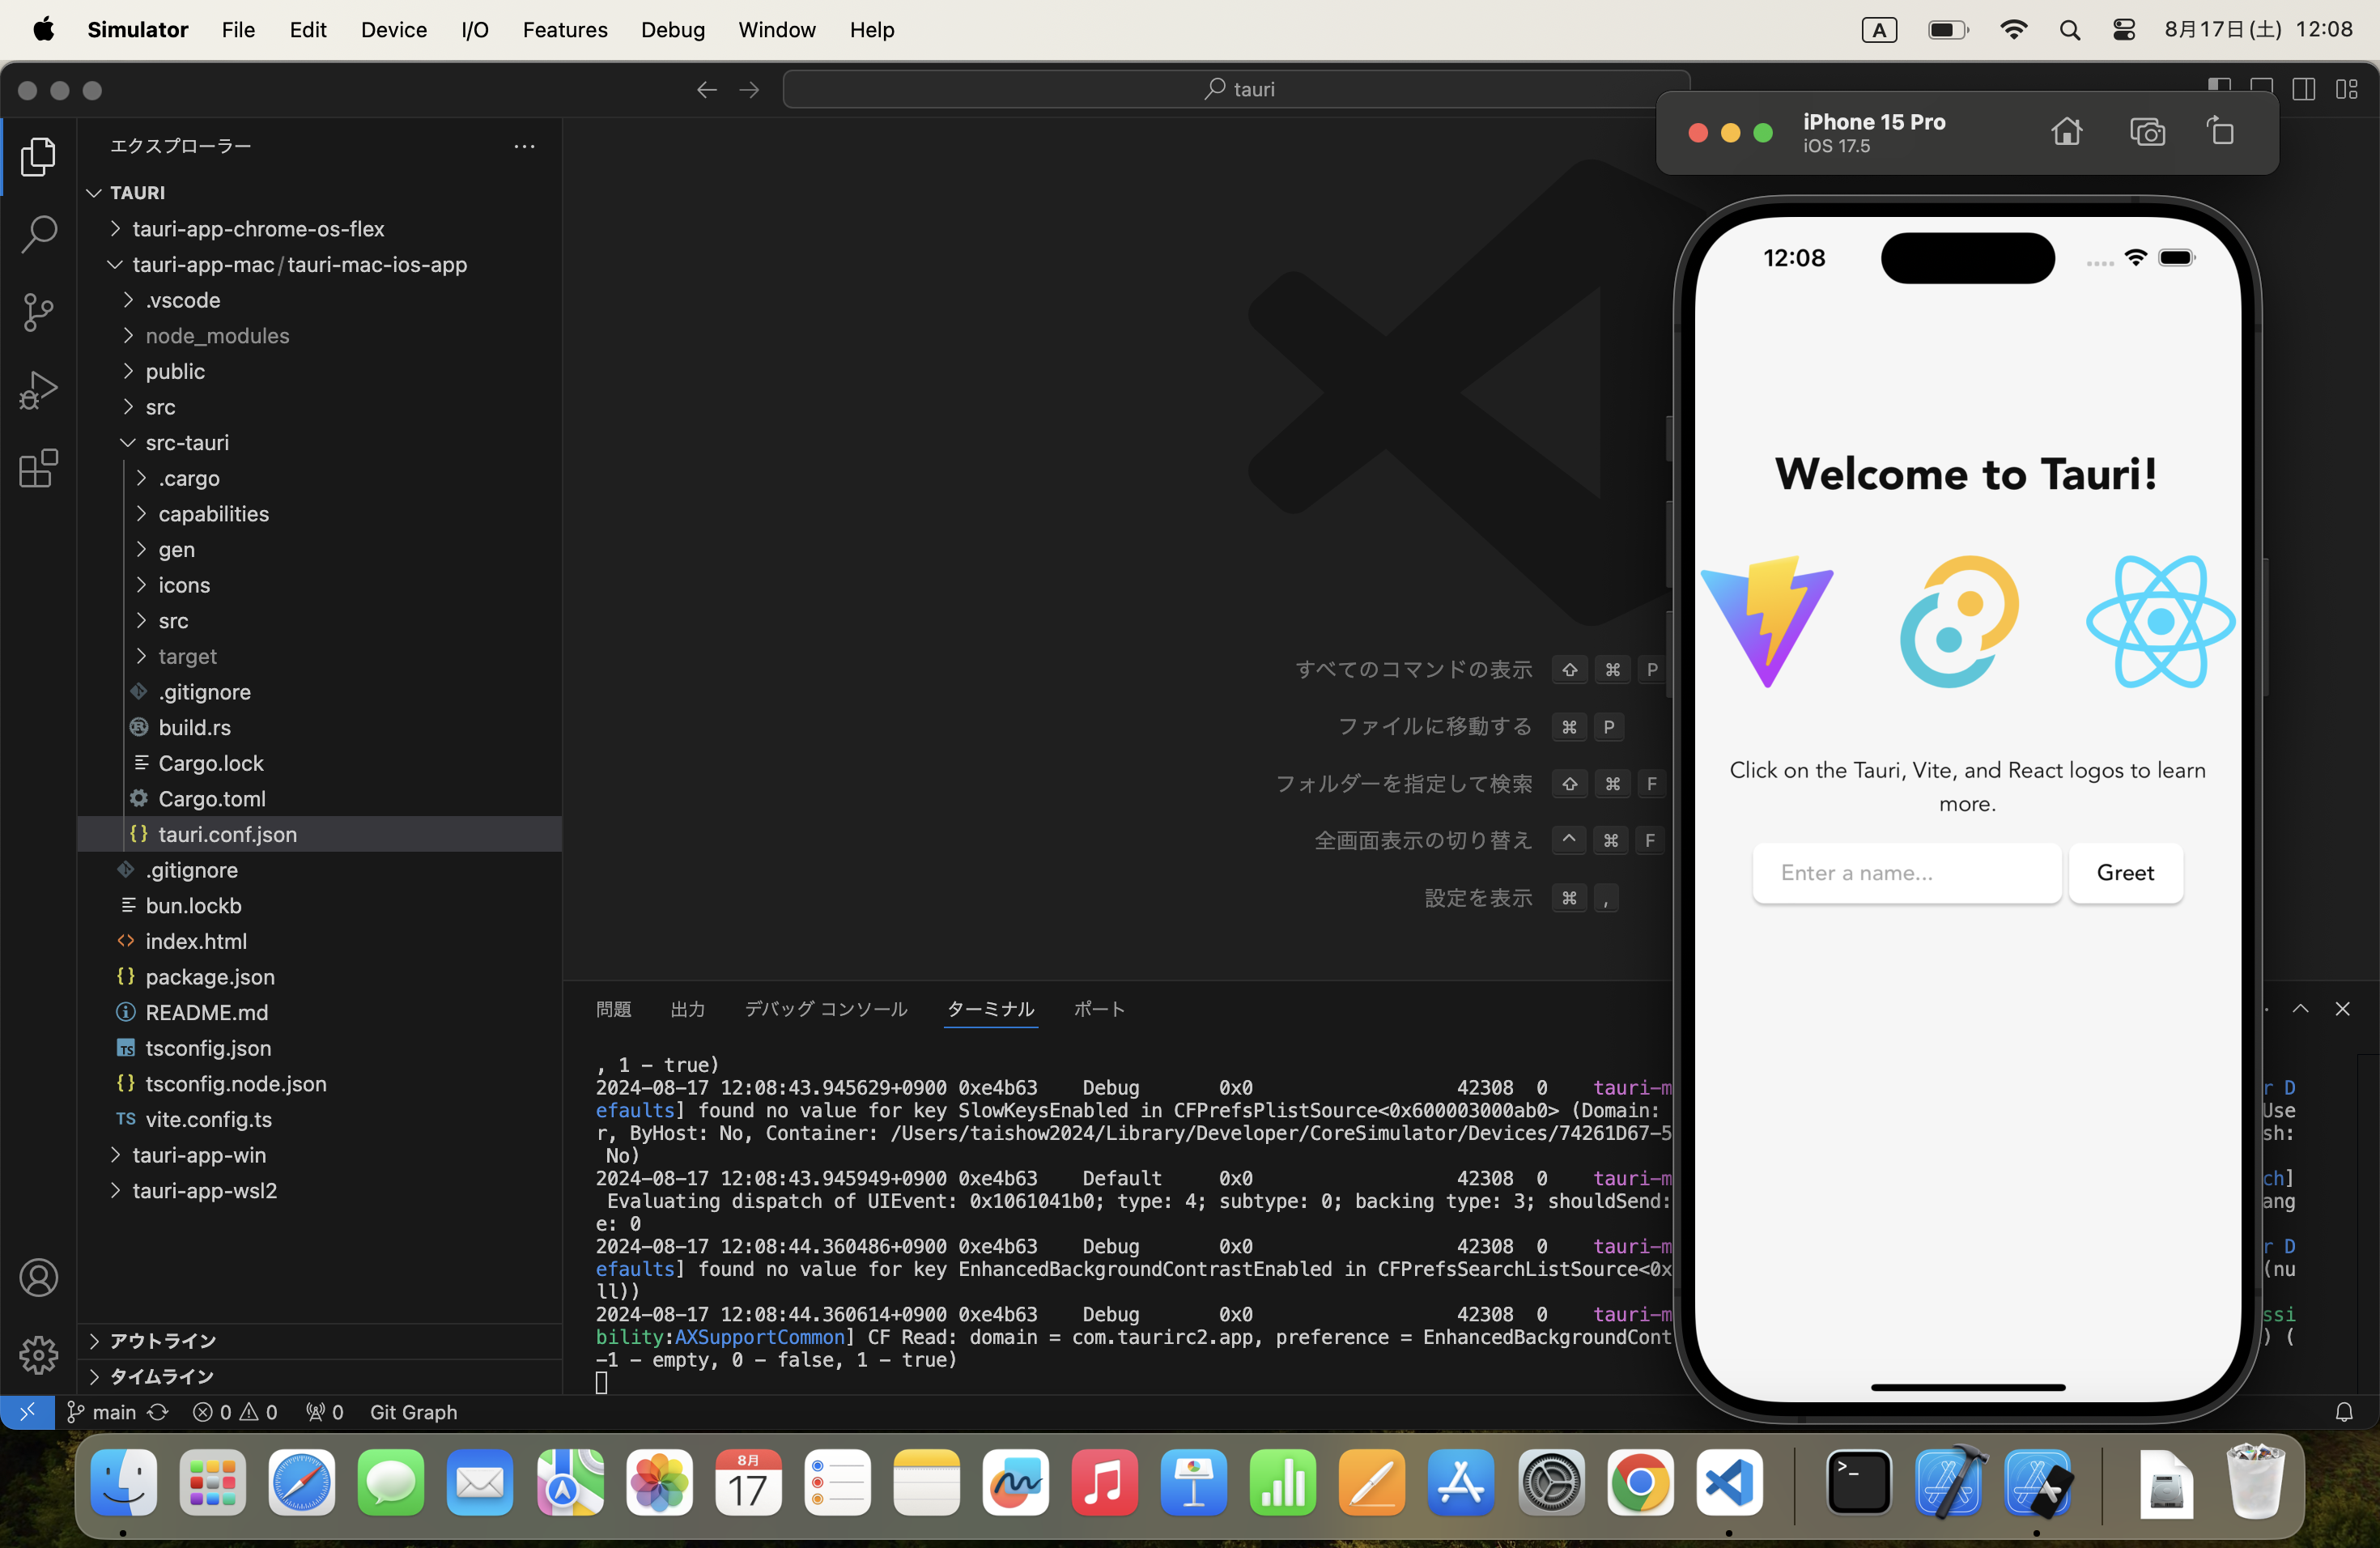This screenshot has width=2380, height=1548.
Task: Open the Features menu in Simulator
Action: [x=565, y=30]
